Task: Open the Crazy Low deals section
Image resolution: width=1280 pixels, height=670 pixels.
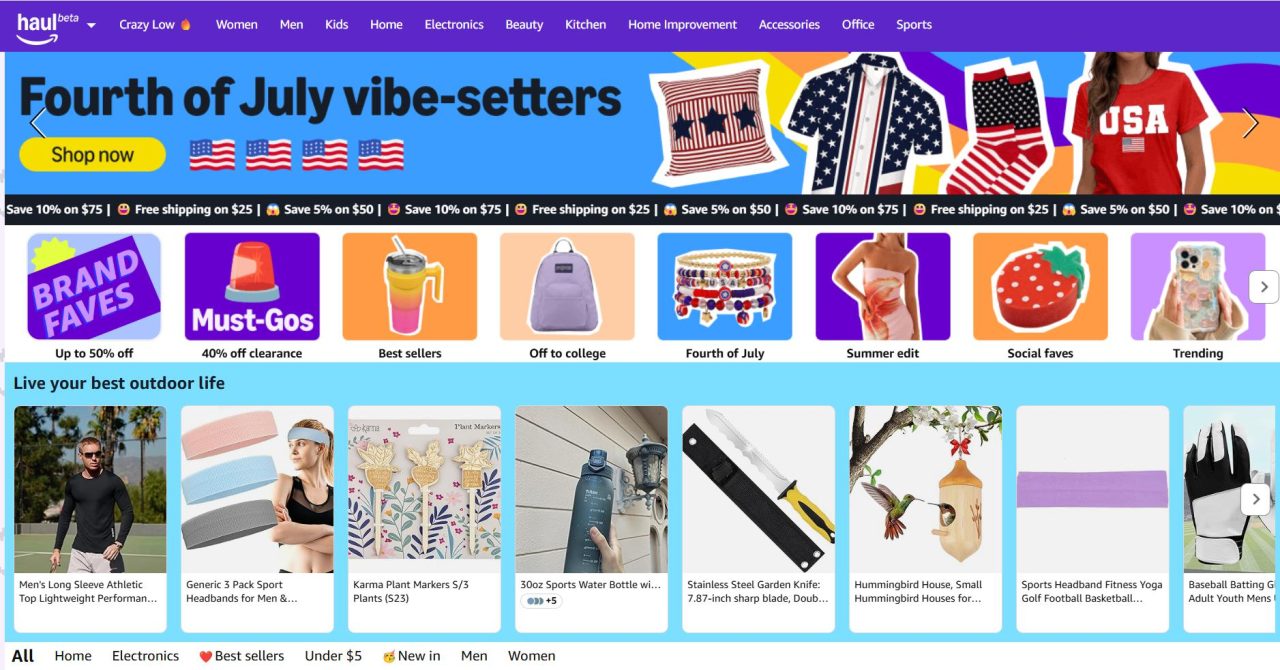Action: [x=155, y=24]
